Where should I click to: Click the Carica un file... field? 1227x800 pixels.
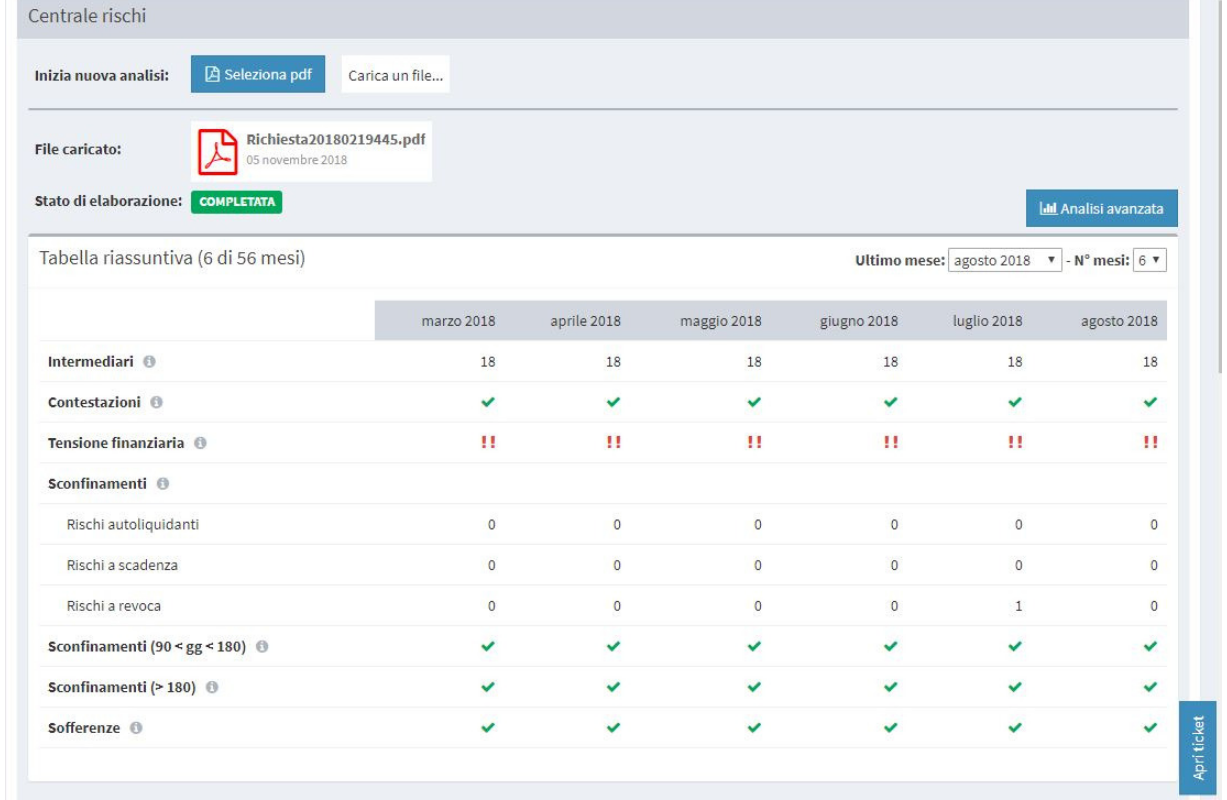click(395, 75)
